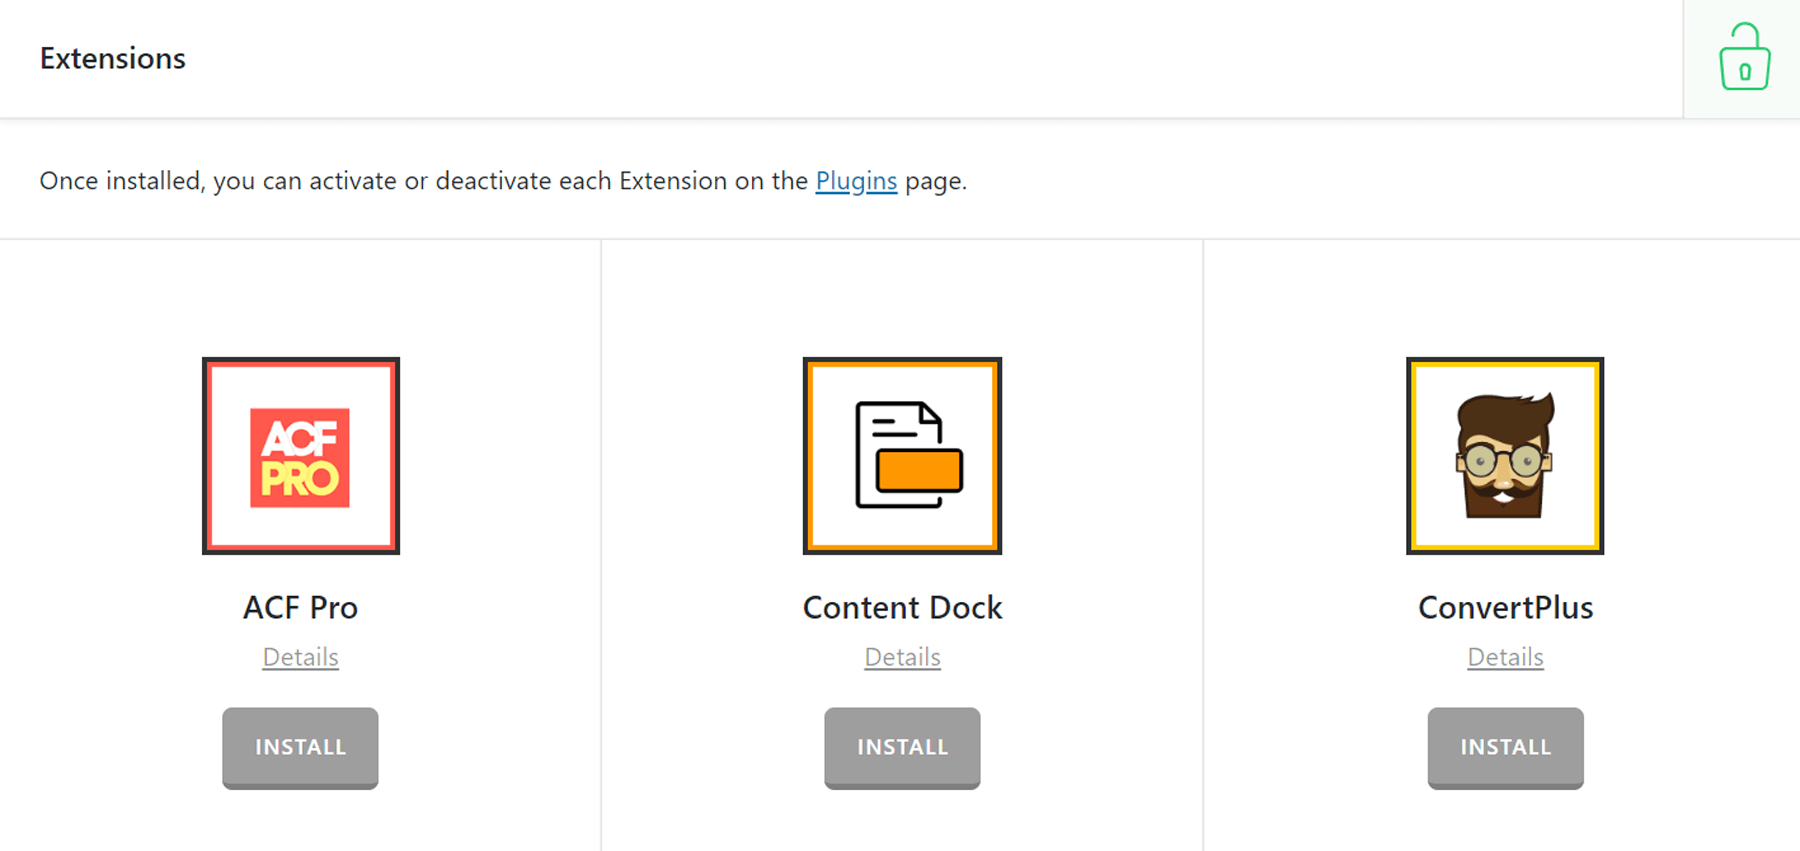The image size is (1800, 851).
Task: Click the green unlock padlock icon
Action: (x=1743, y=57)
